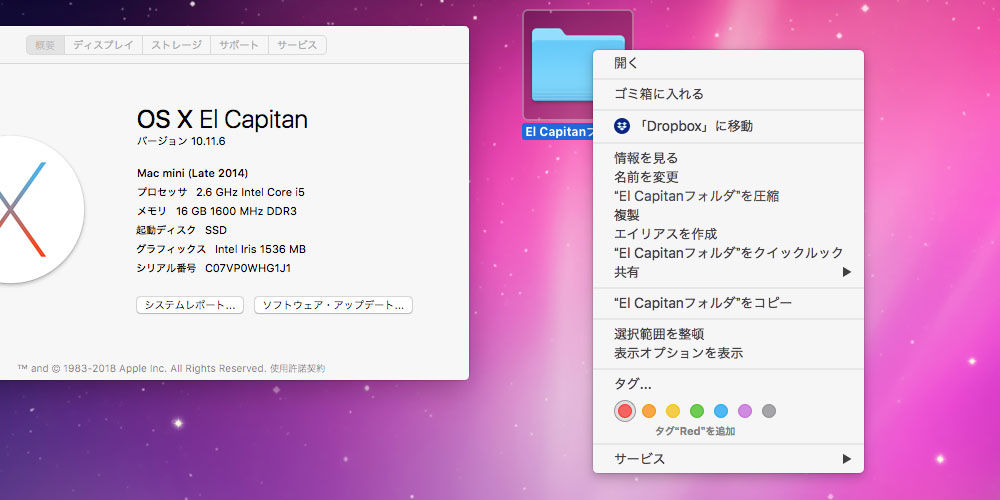Select “El Capitanフォルダ”を圧縮 entry
1000x500 pixels.
(x=728, y=196)
